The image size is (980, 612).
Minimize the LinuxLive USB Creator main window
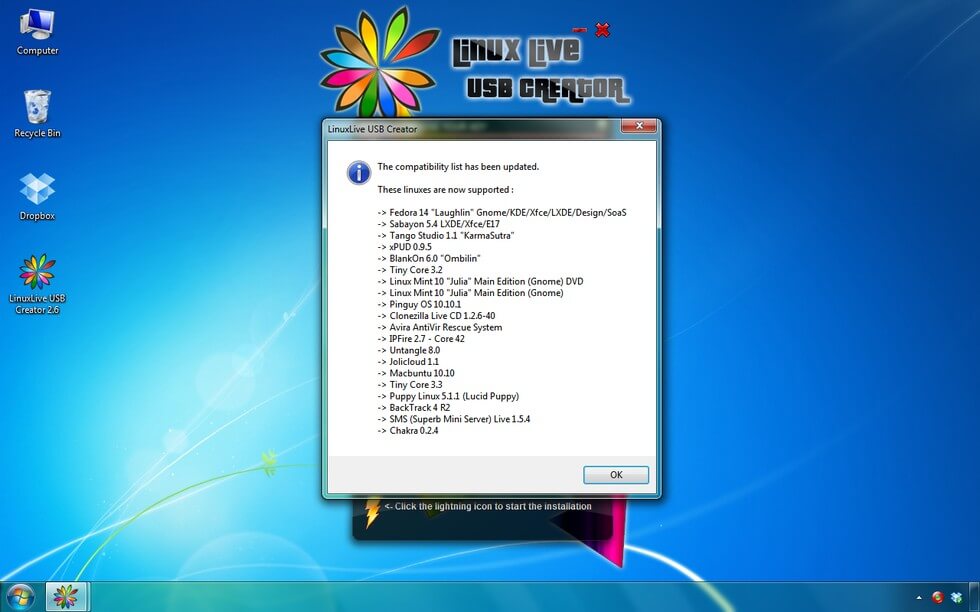[580, 29]
